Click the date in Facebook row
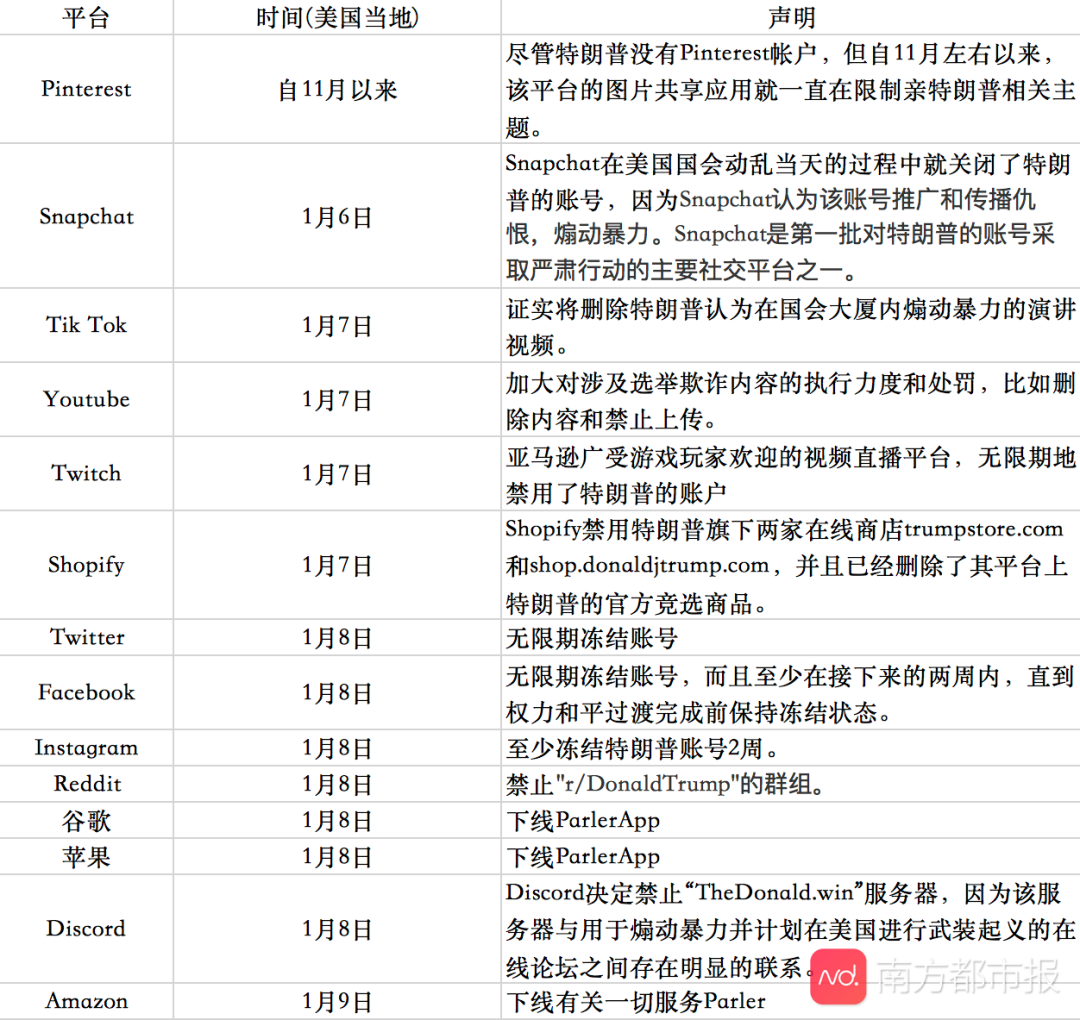1080x1020 pixels. pyautogui.click(x=337, y=694)
